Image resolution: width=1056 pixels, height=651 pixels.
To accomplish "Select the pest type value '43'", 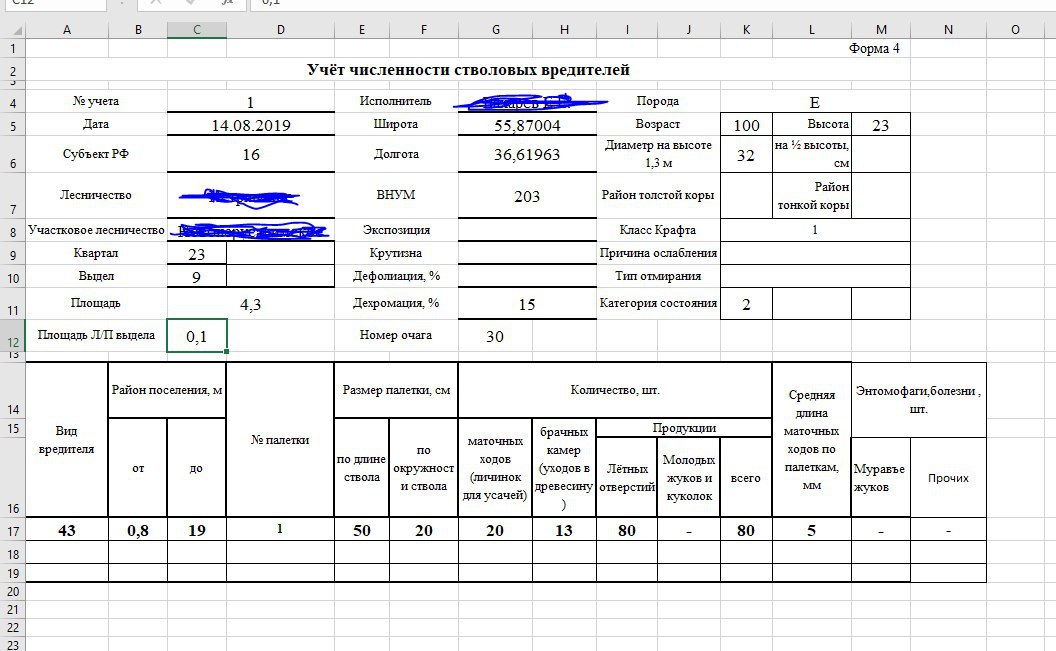I will coord(67,530).
